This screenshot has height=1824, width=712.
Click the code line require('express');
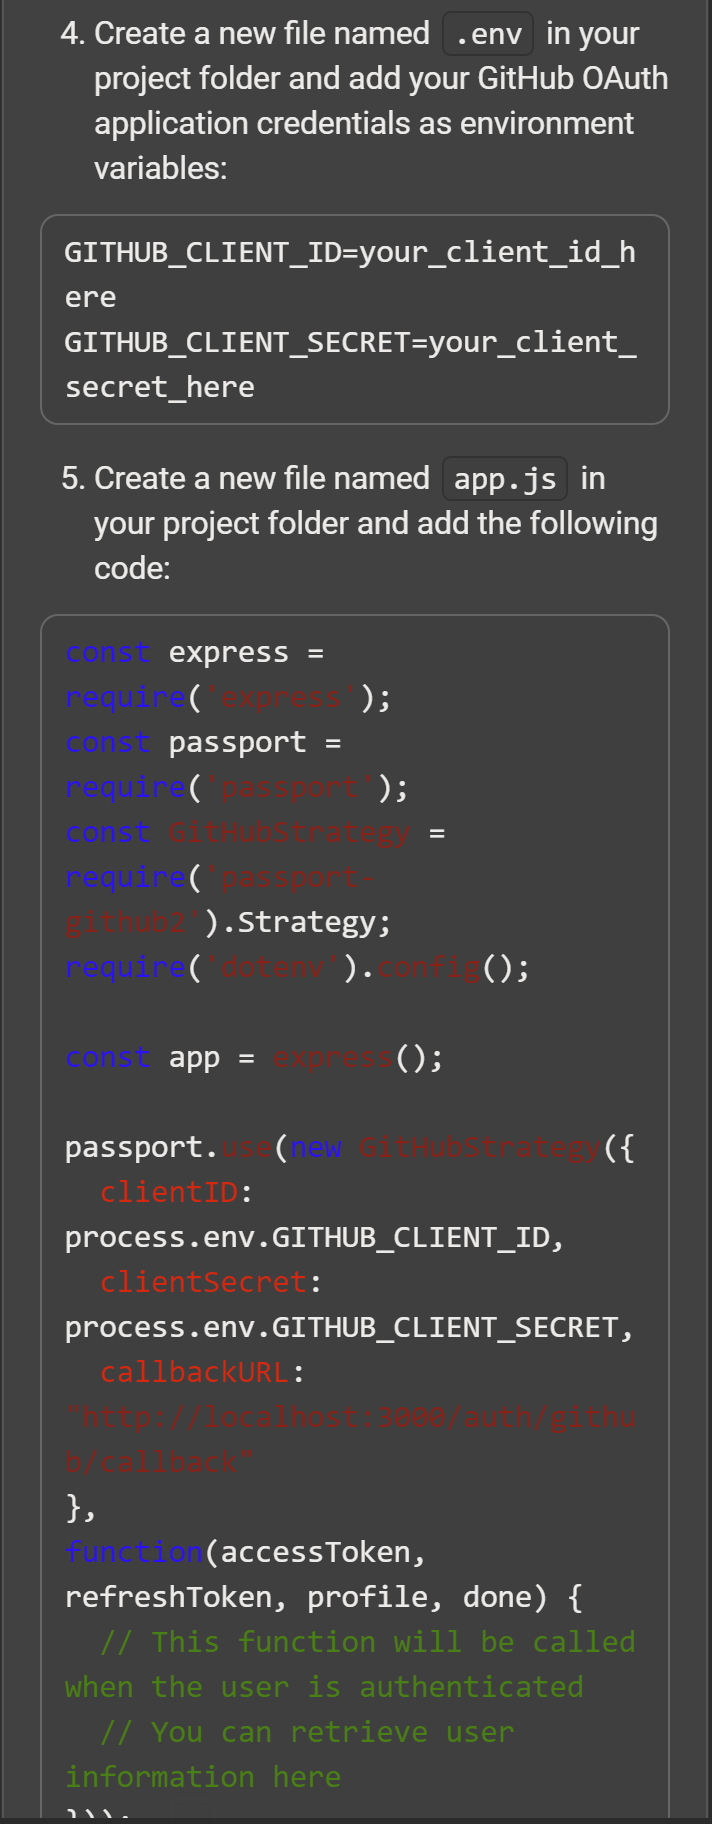(x=228, y=697)
